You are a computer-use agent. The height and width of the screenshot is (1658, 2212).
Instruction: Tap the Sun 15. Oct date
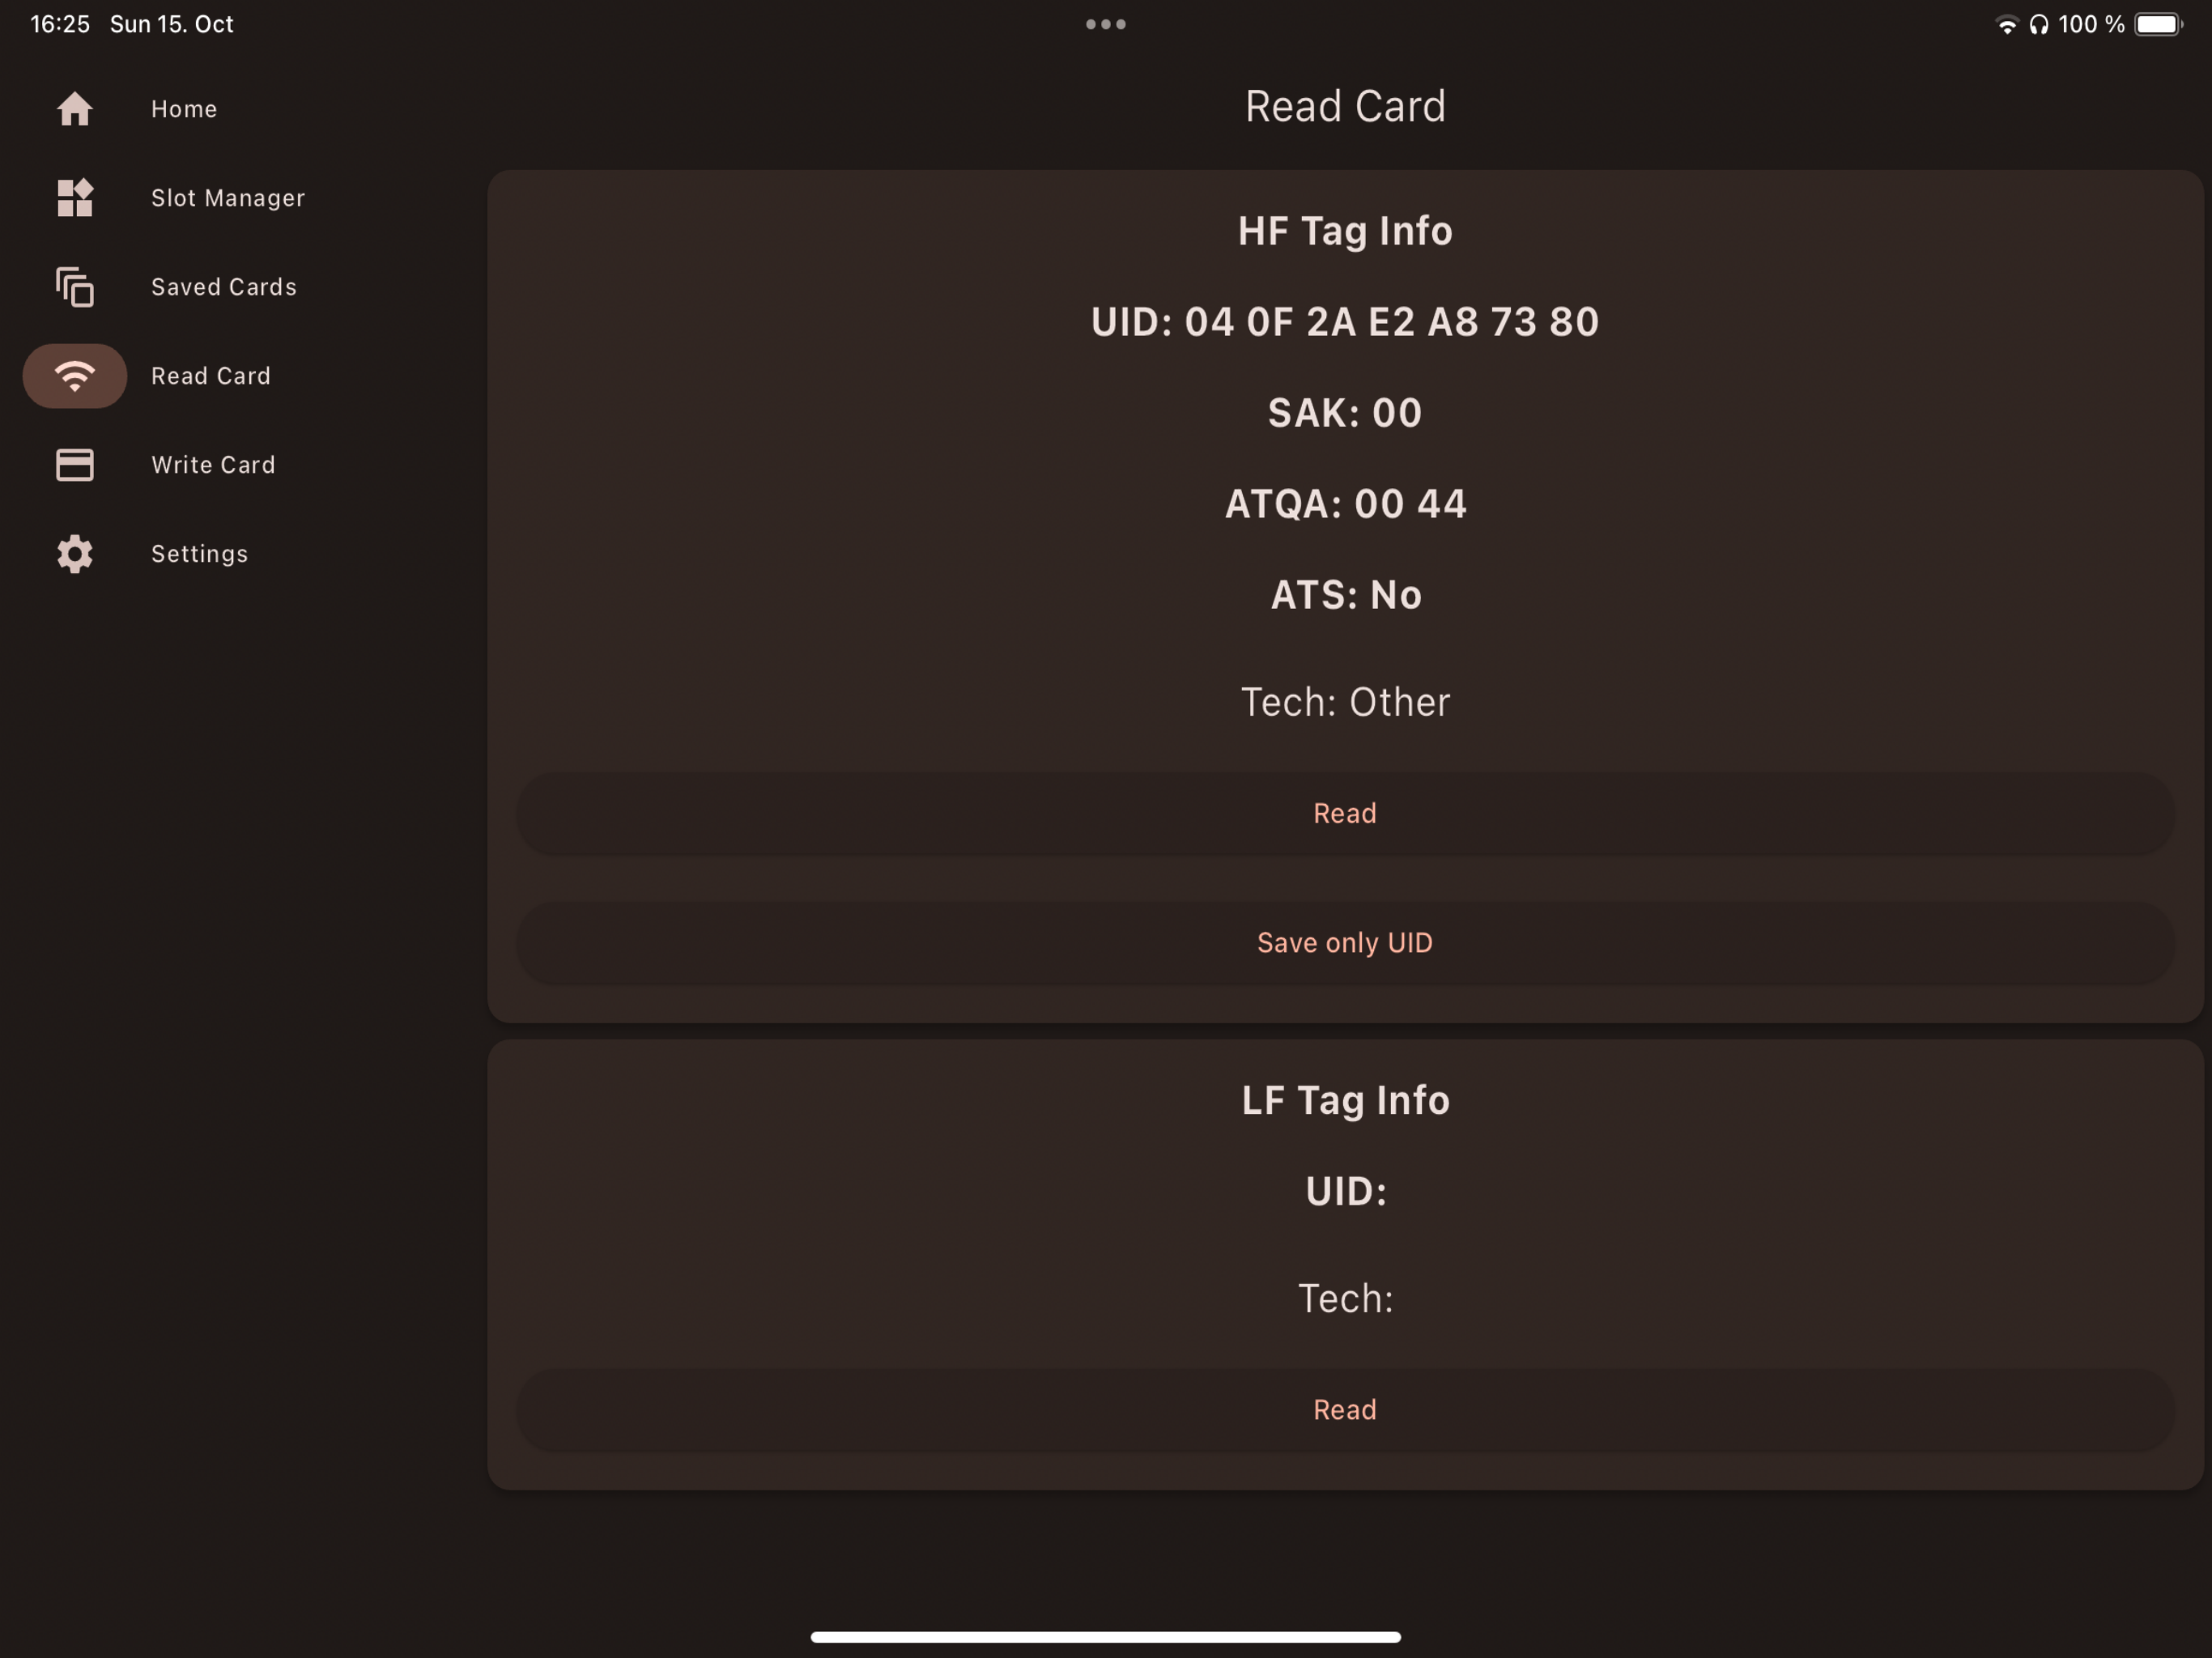point(172,24)
